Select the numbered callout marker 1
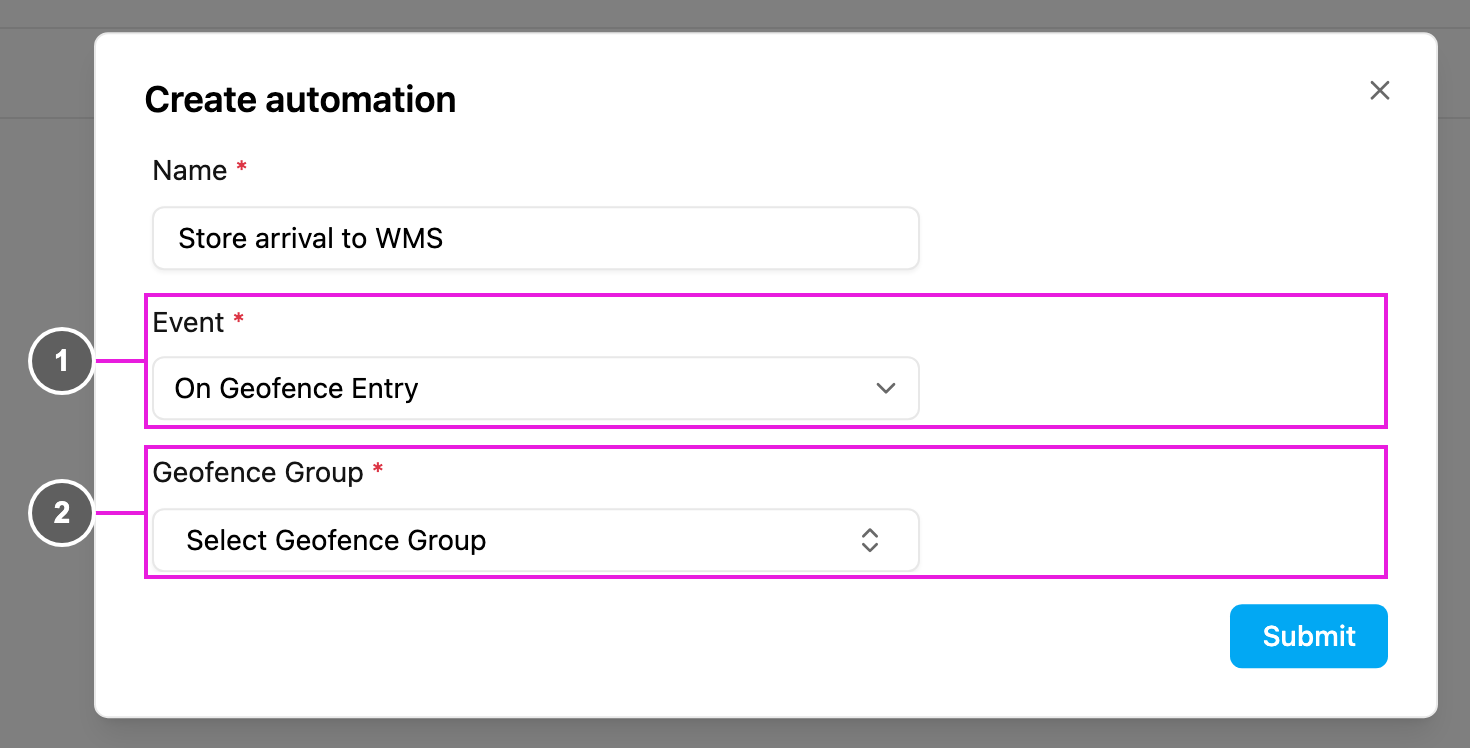1470x748 pixels. click(x=62, y=361)
